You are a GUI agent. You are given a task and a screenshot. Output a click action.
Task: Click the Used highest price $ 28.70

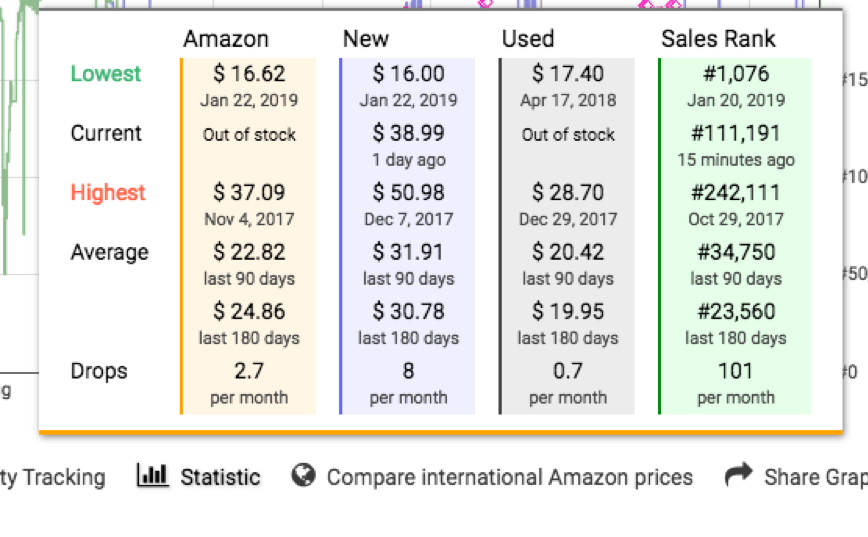tap(568, 193)
